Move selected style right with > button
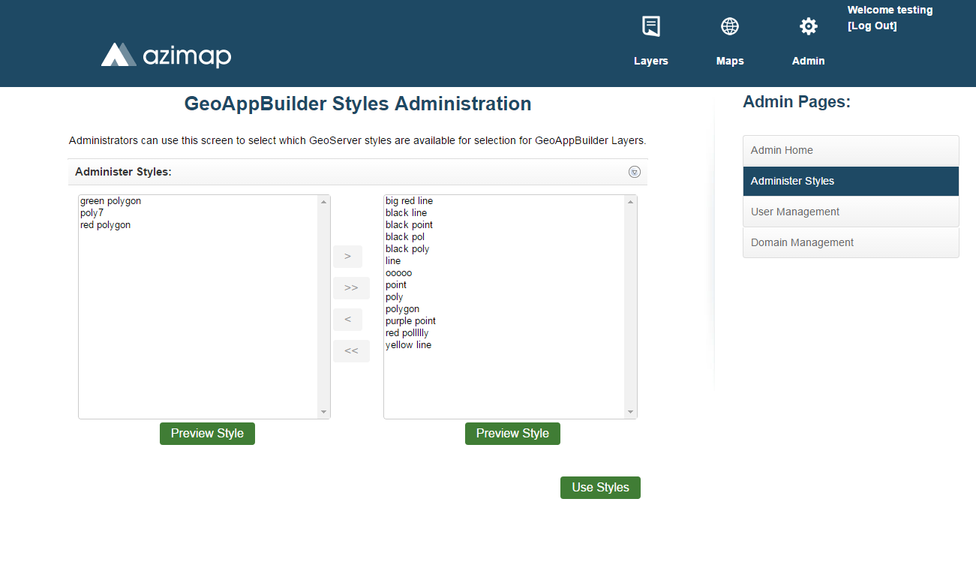 tap(347, 257)
